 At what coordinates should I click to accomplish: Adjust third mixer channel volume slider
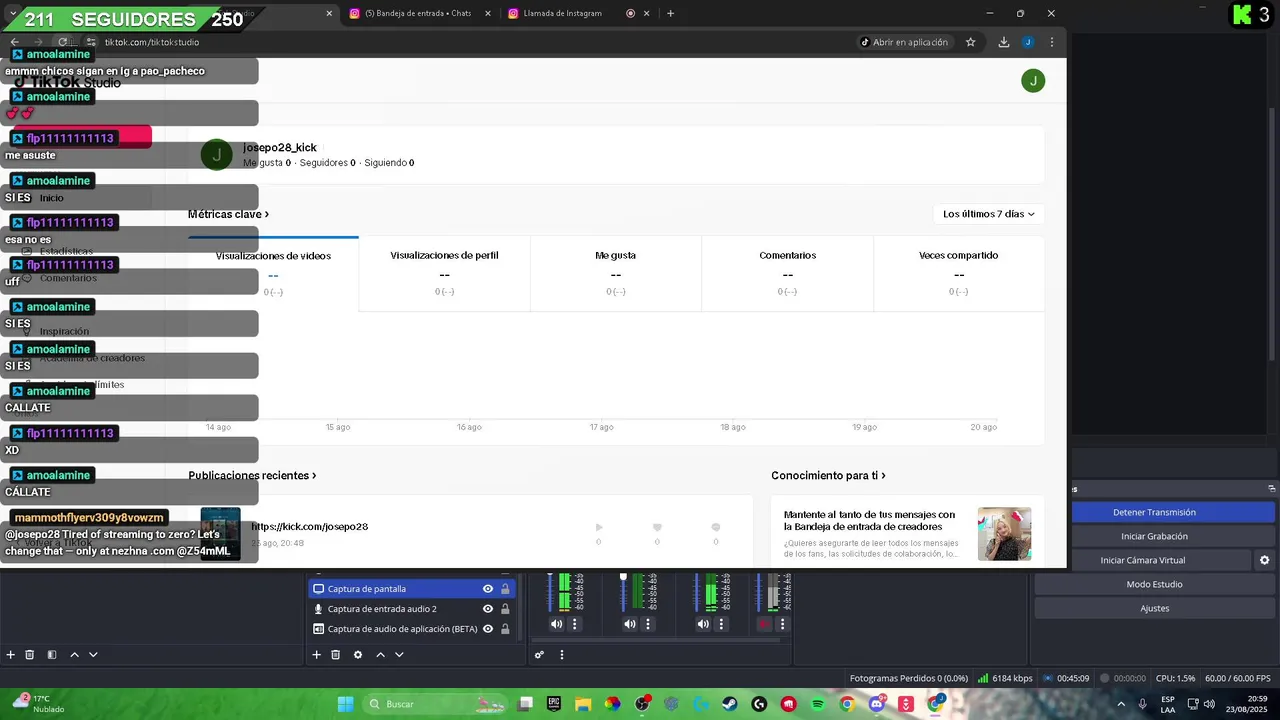697,591
